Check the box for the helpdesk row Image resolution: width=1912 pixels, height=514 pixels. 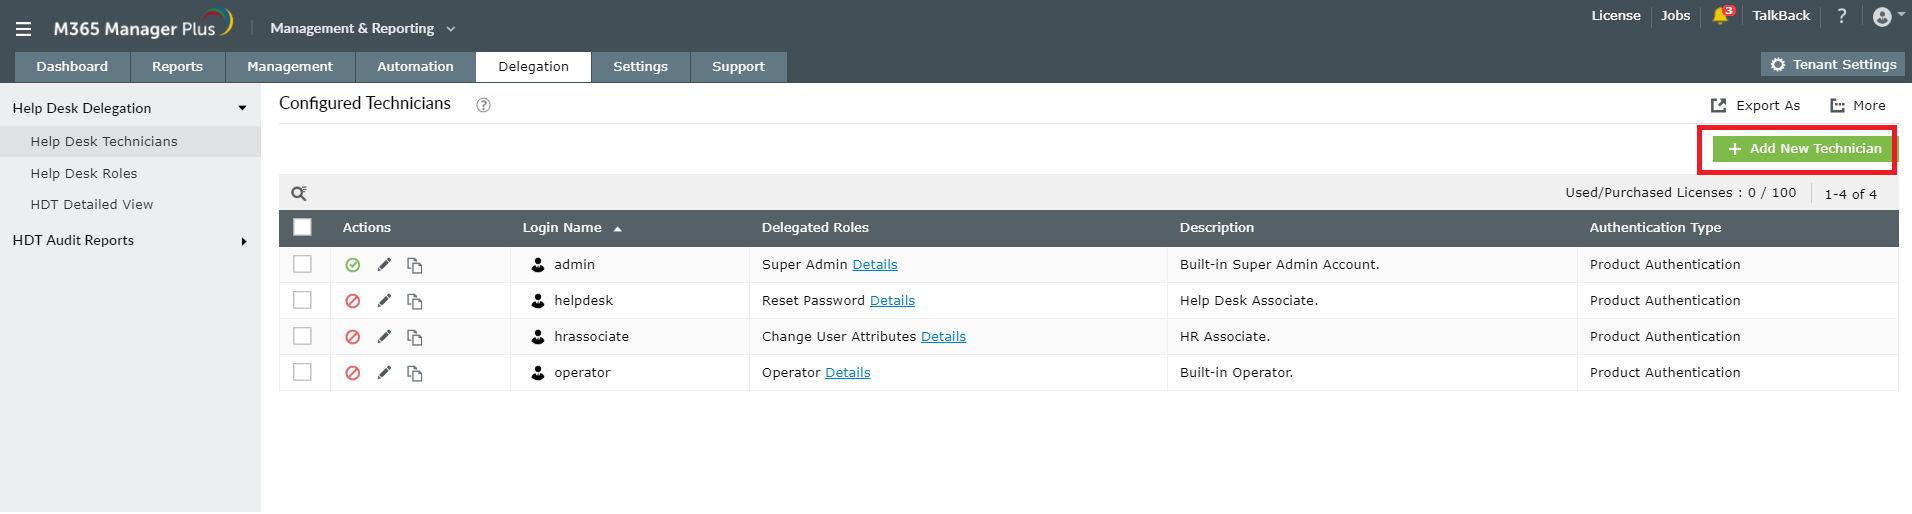click(x=302, y=300)
